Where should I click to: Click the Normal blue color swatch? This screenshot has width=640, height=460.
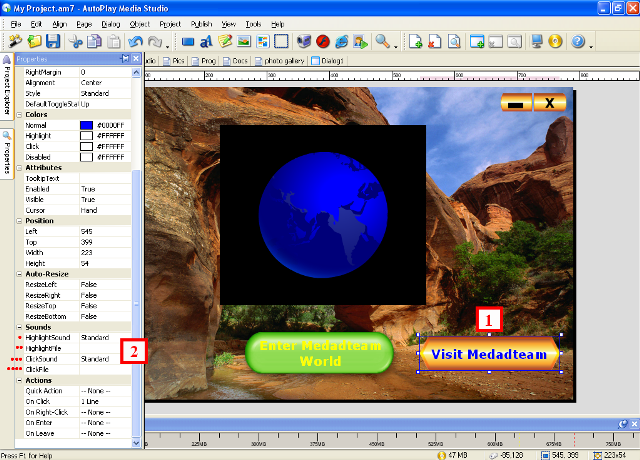[x=86, y=125]
